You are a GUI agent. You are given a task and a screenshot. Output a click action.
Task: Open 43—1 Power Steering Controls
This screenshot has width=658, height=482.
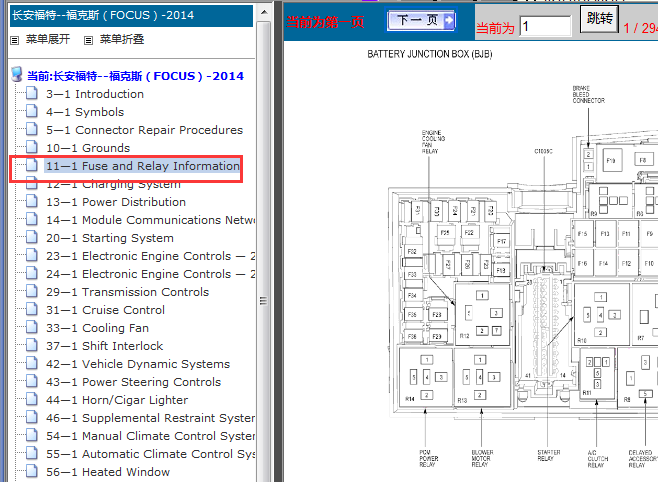(x=133, y=383)
